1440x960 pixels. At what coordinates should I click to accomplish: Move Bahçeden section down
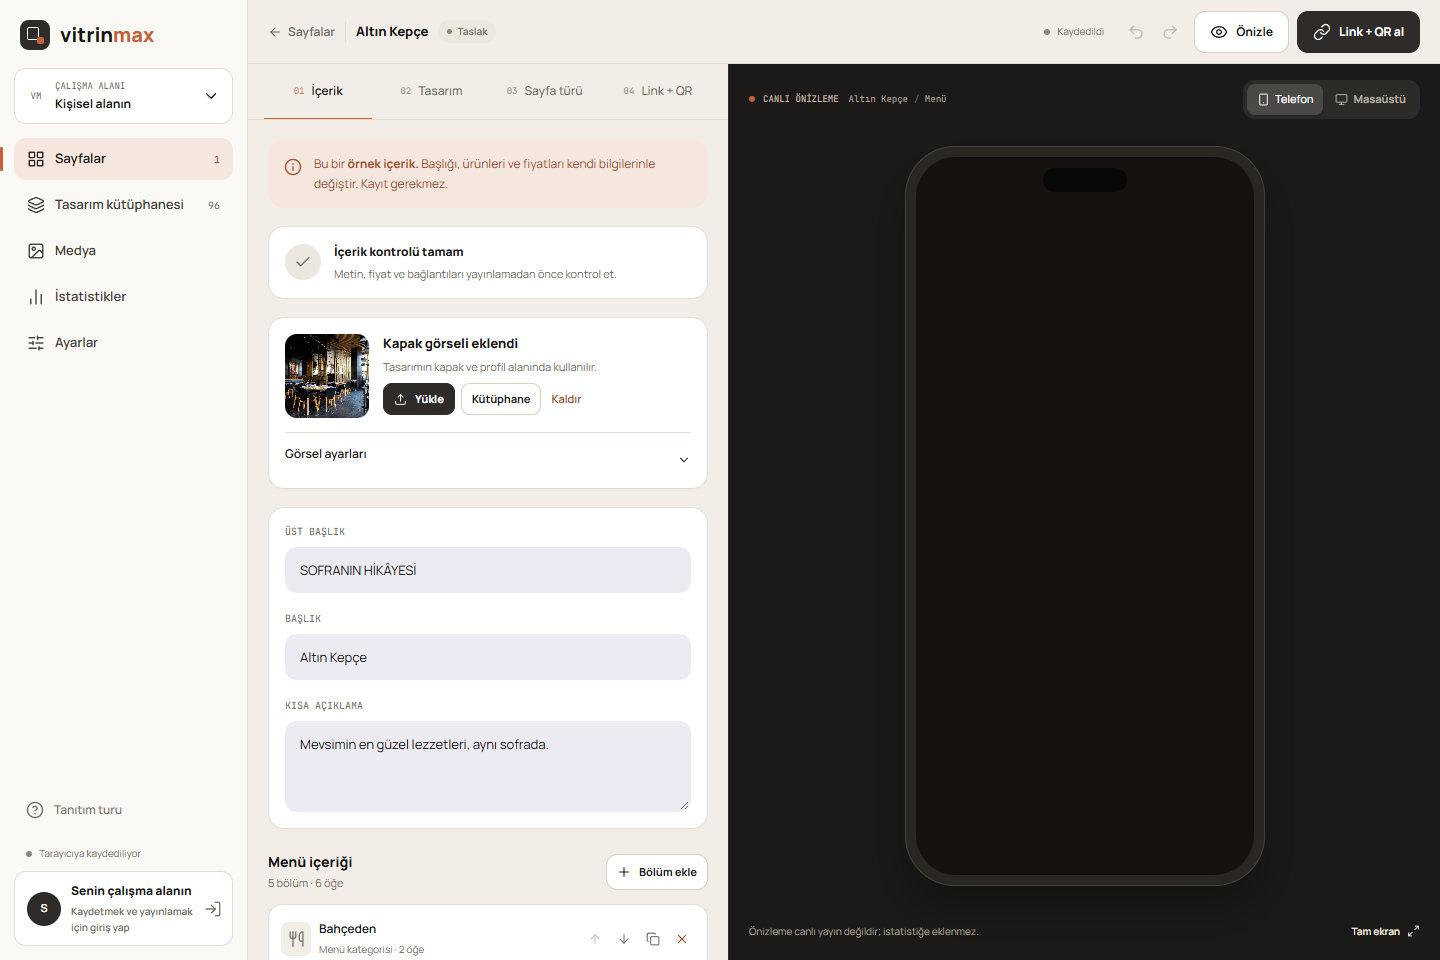point(624,939)
